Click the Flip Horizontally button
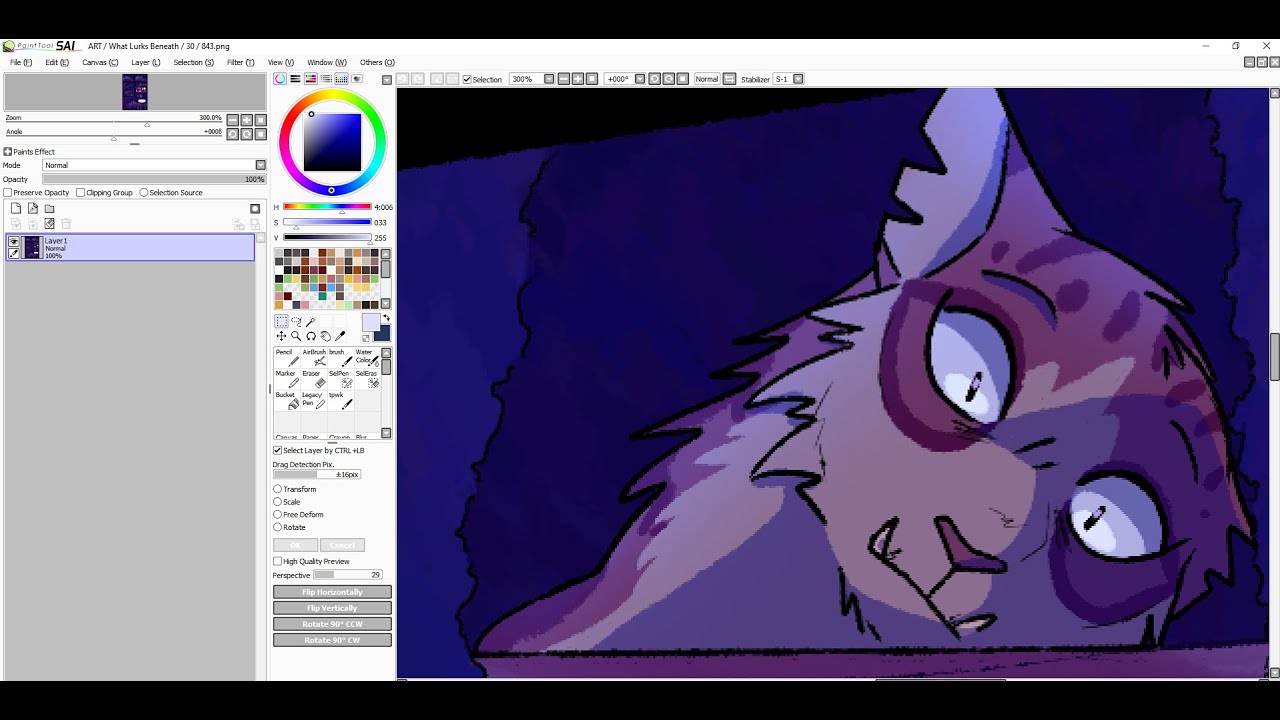 tap(332, 592)
